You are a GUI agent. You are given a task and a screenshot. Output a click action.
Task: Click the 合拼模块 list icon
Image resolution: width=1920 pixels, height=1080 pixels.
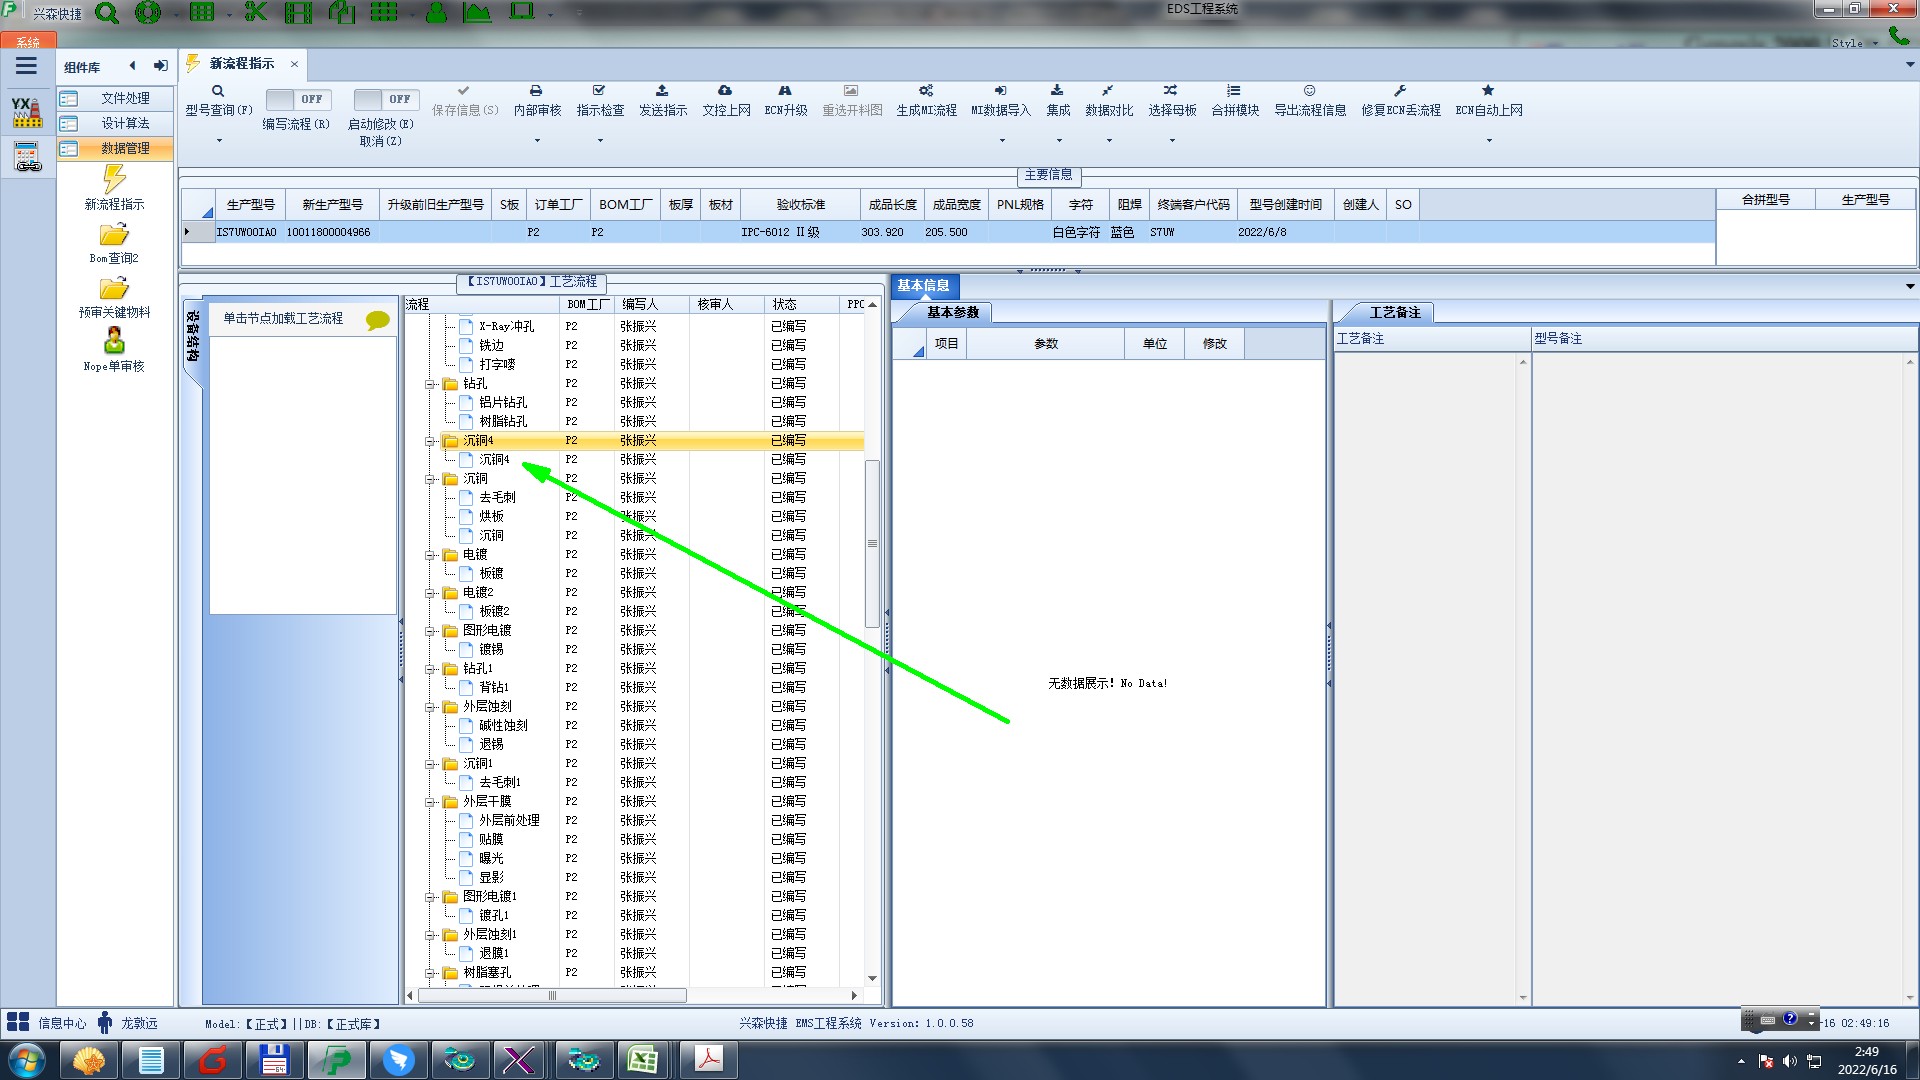(x=1234, y=91)
